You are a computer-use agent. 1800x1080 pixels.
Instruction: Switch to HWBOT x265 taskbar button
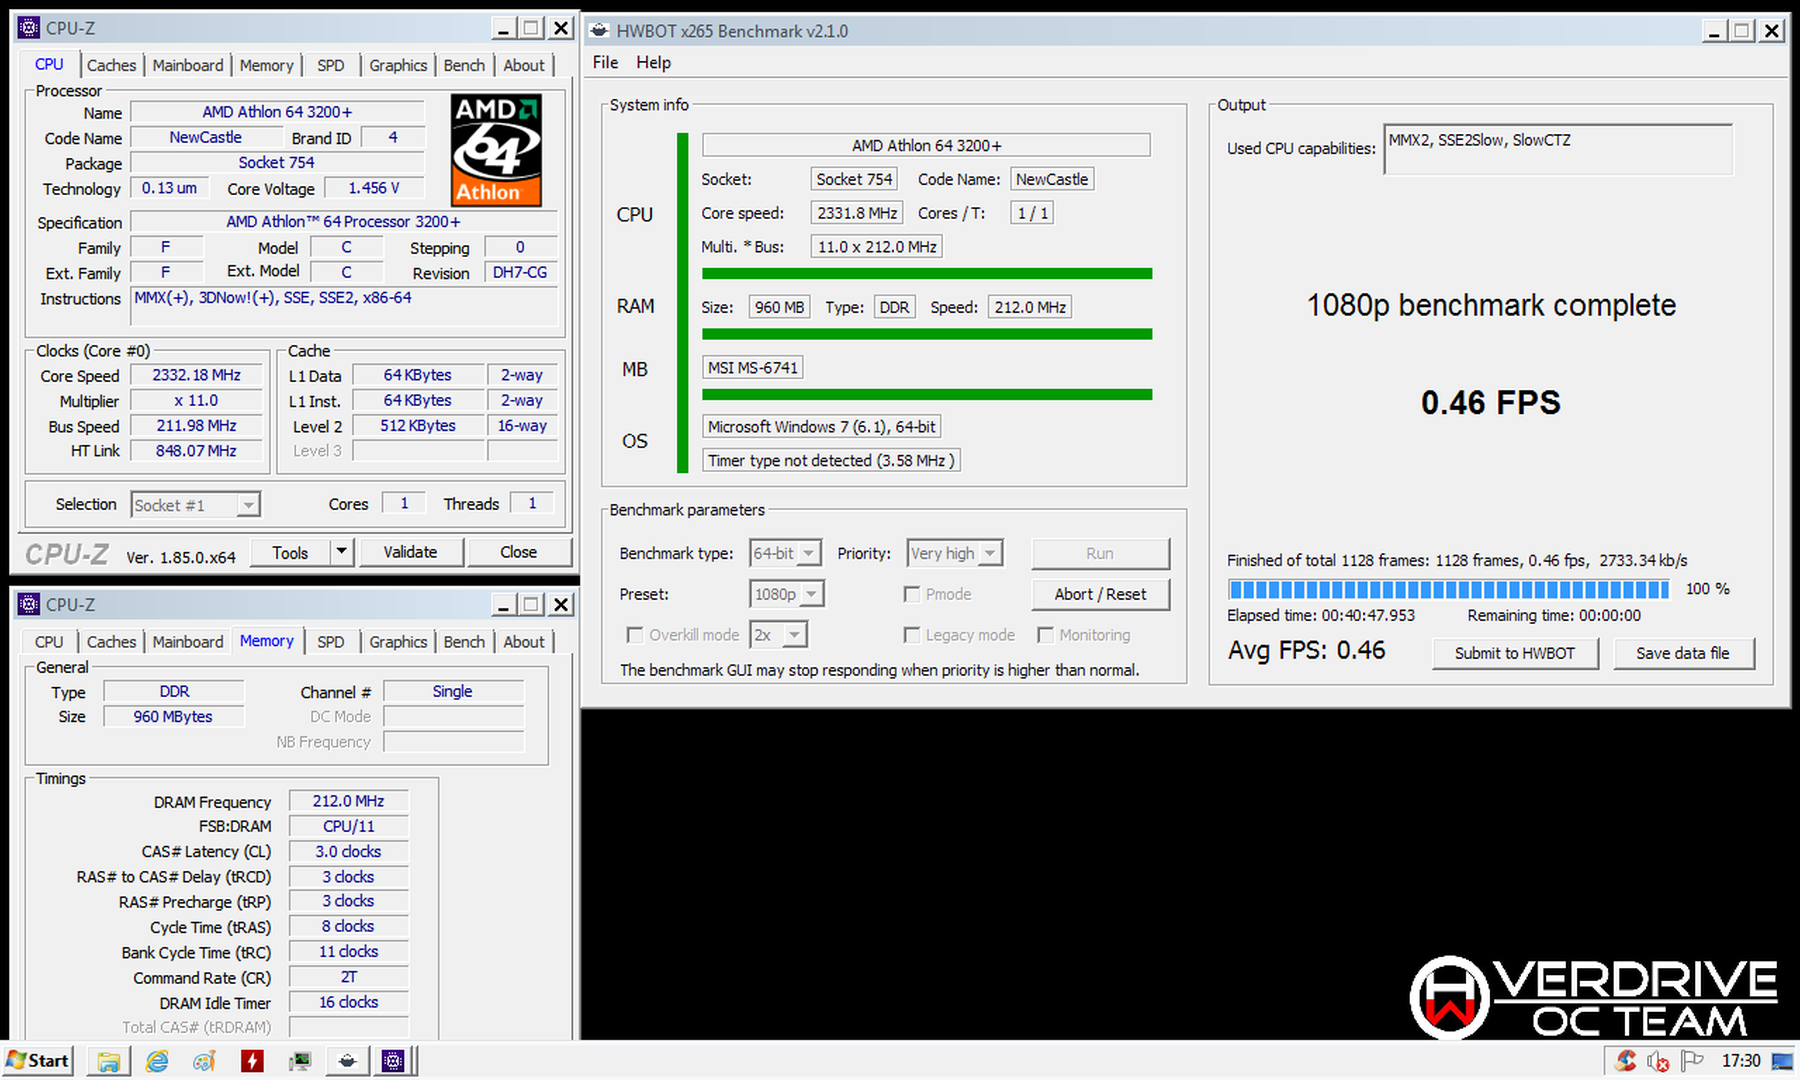tap(347, 1061)
